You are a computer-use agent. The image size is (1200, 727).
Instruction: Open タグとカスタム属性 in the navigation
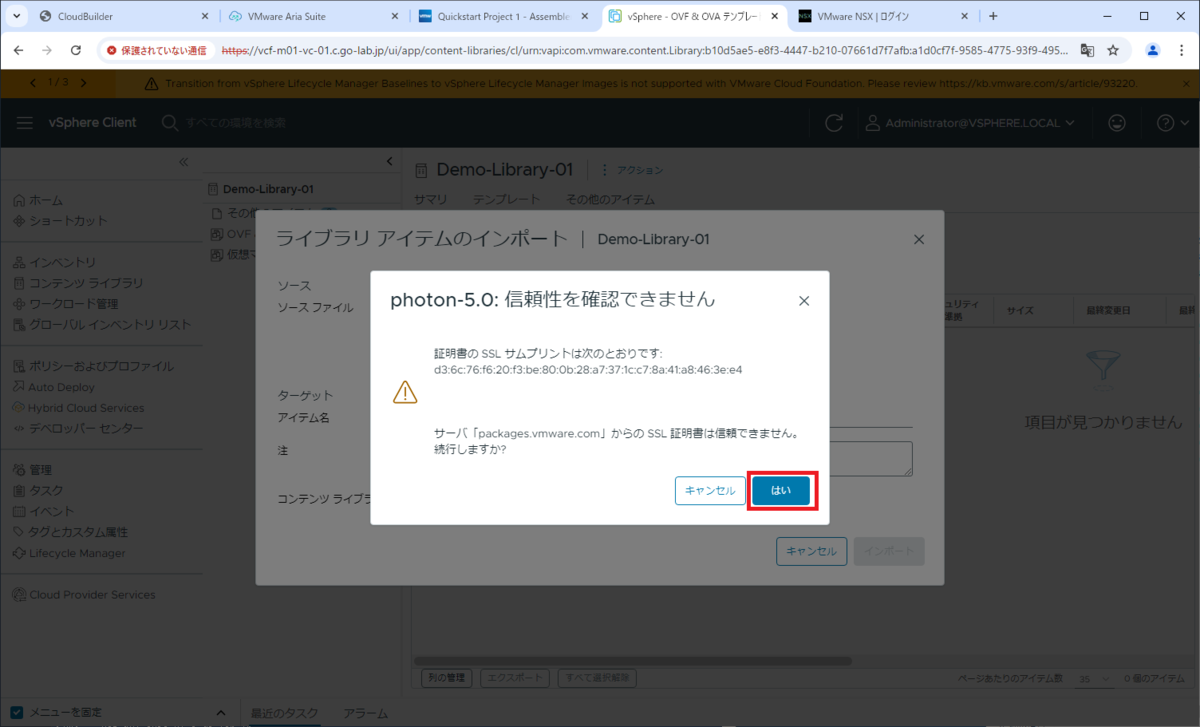[x=79, y=532]
